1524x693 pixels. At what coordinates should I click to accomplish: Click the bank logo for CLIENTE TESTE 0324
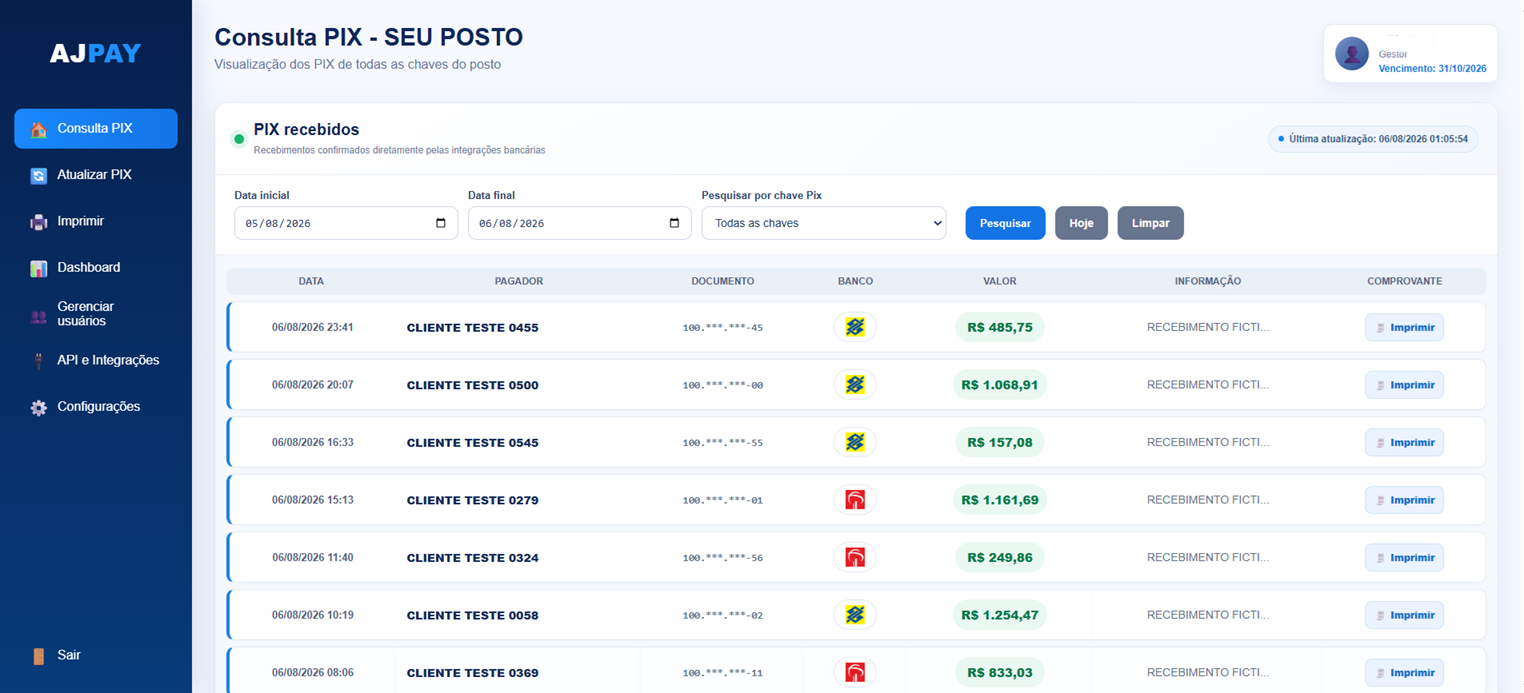[x=855, y=557]
